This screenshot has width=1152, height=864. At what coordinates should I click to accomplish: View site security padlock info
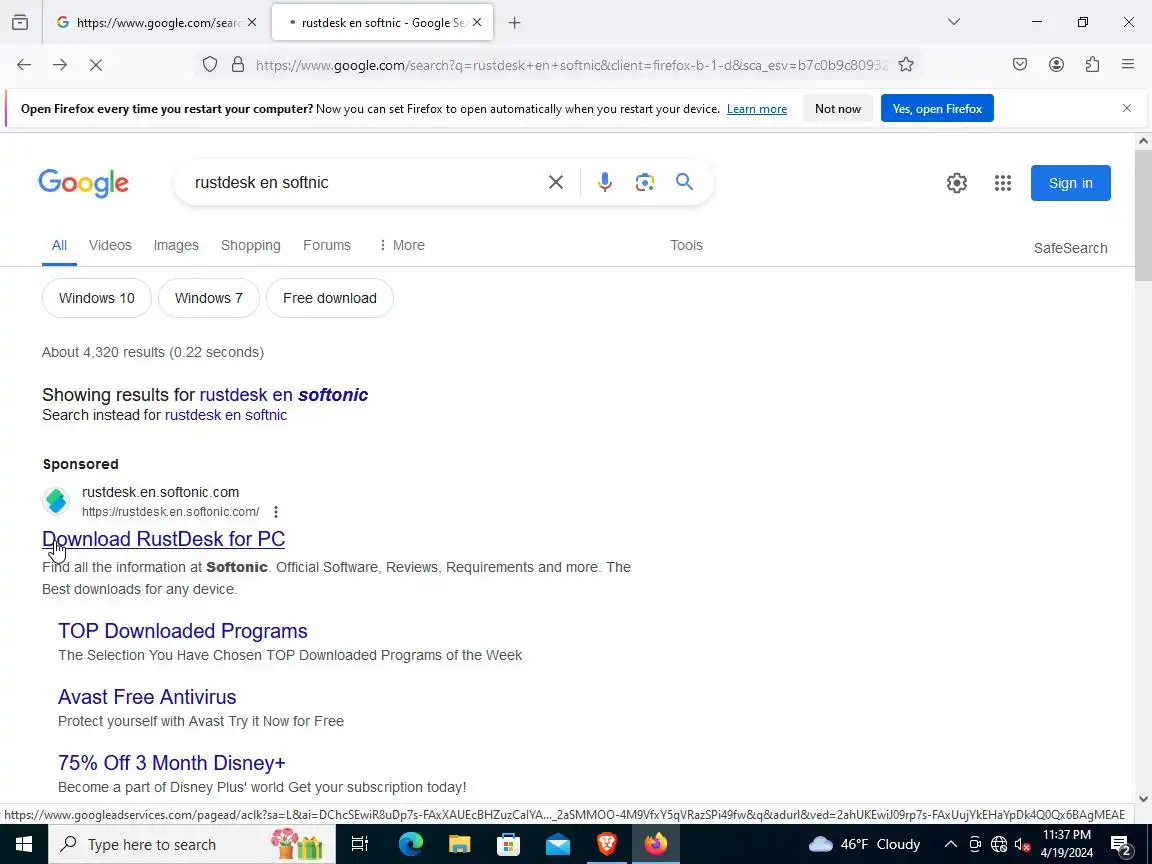(237, 65)
